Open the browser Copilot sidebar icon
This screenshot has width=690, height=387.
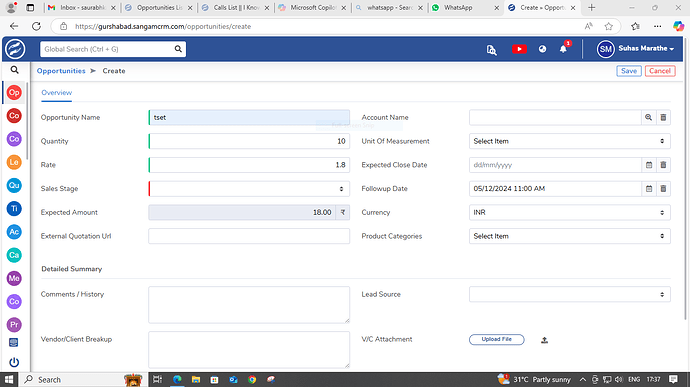[679, 26]
